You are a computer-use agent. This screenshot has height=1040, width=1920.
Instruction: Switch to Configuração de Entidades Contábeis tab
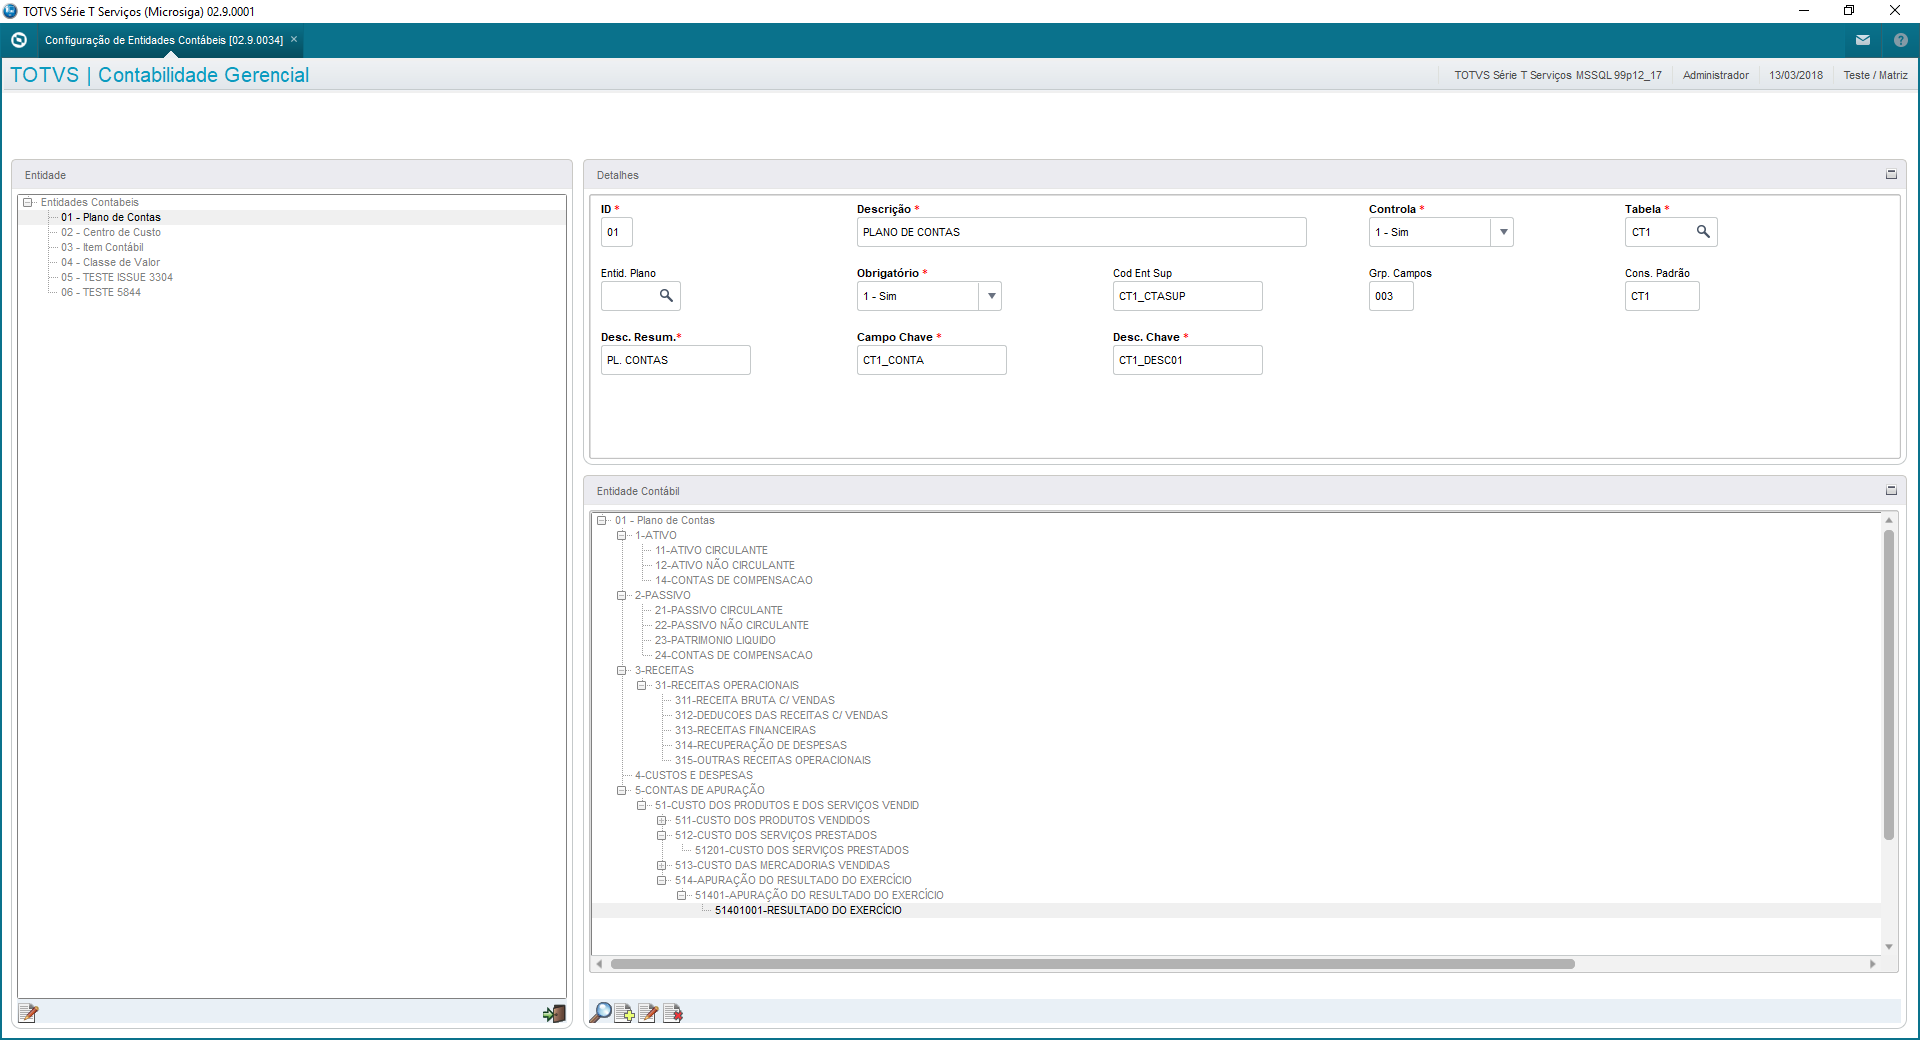[164, 40]
